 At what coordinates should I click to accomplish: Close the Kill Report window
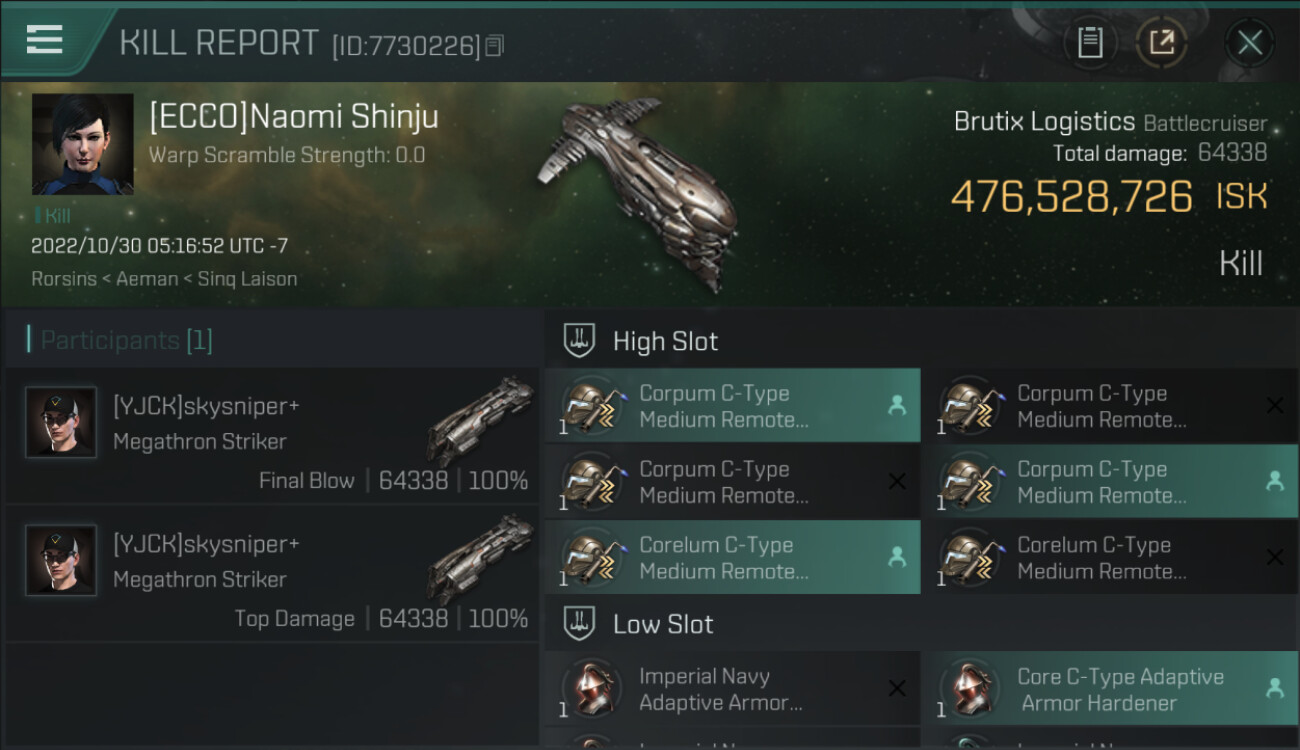(x=1250, y=42)
